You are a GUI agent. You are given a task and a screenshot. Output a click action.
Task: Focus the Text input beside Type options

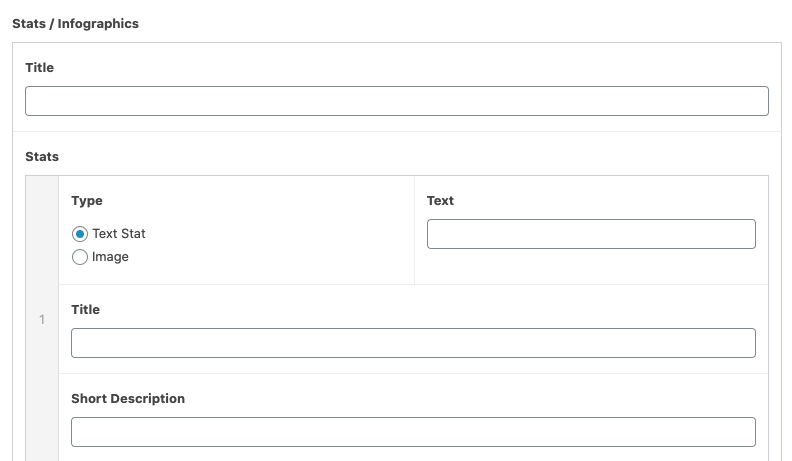point(591,234)
